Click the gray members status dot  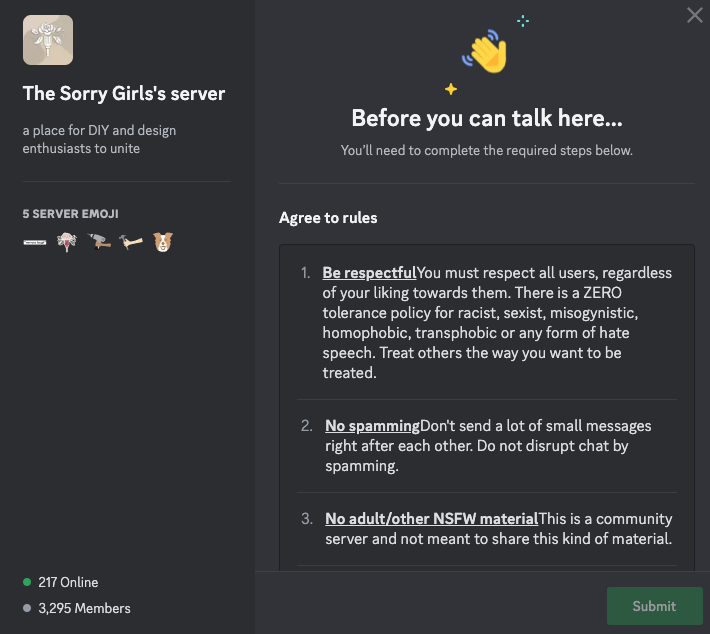coord(27,608)
